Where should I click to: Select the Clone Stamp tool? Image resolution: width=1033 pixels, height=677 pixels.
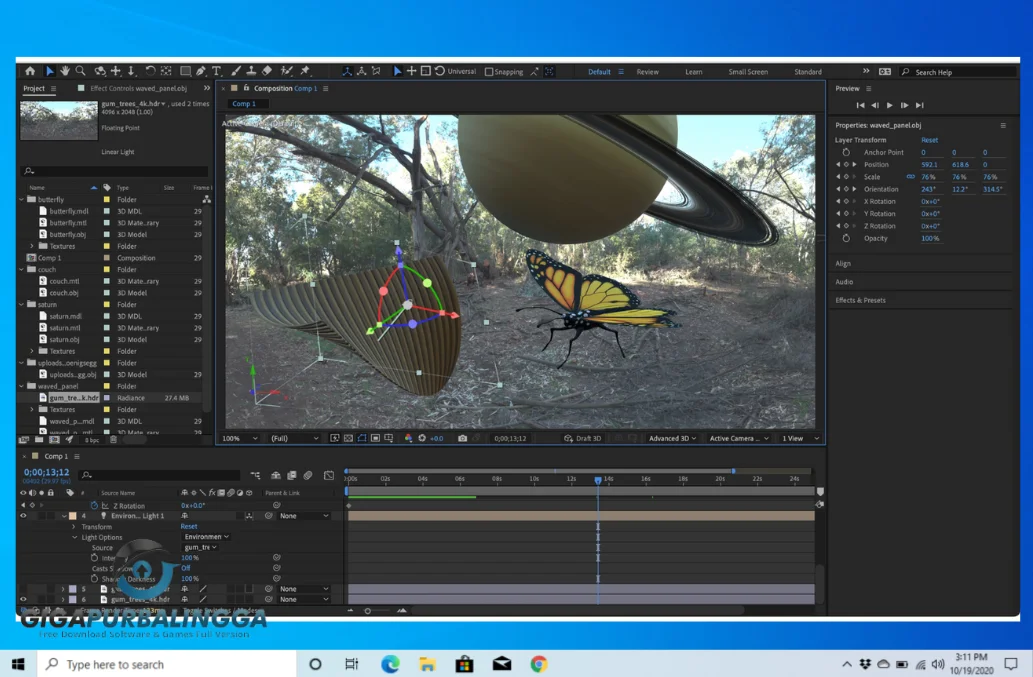pos(251,71)
